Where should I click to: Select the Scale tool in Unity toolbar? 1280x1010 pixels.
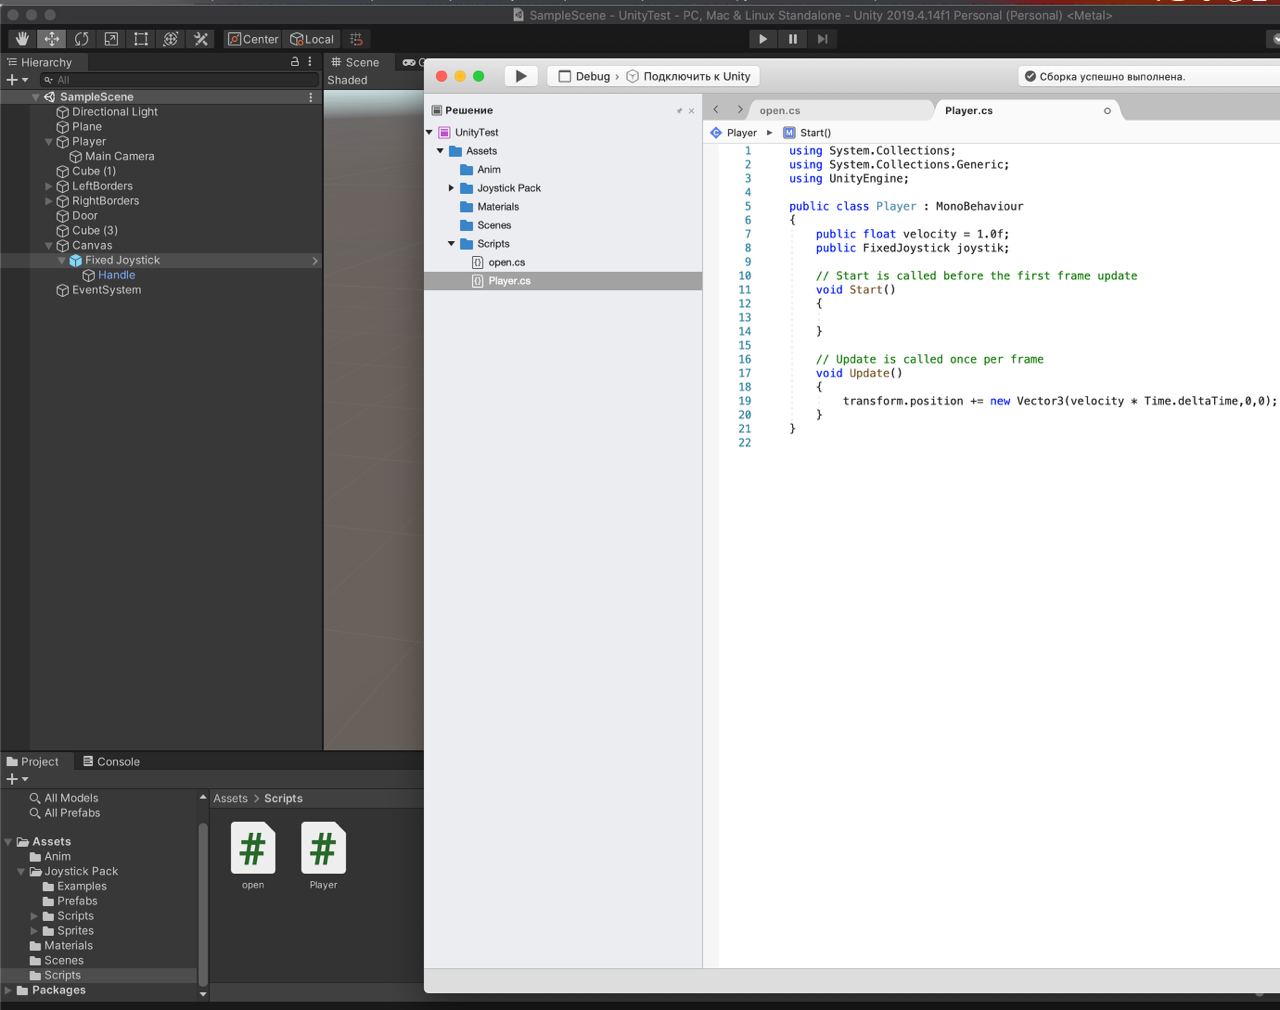coord(111,39)
